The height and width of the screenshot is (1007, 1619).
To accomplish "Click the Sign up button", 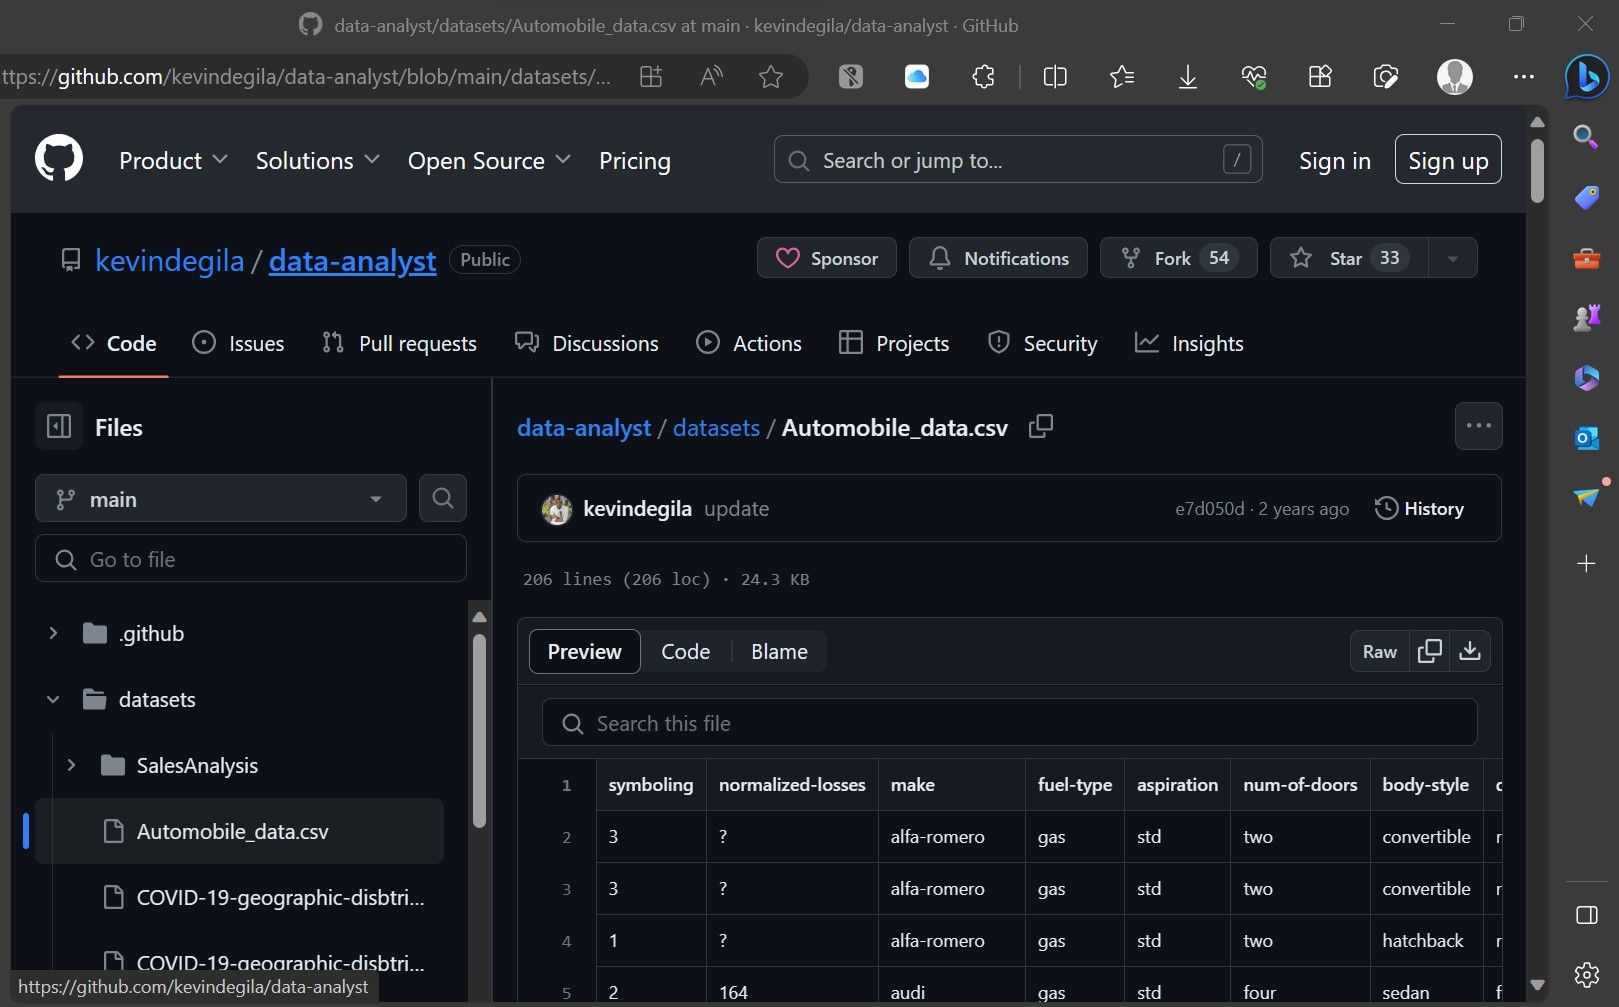I will (1448, 159).
